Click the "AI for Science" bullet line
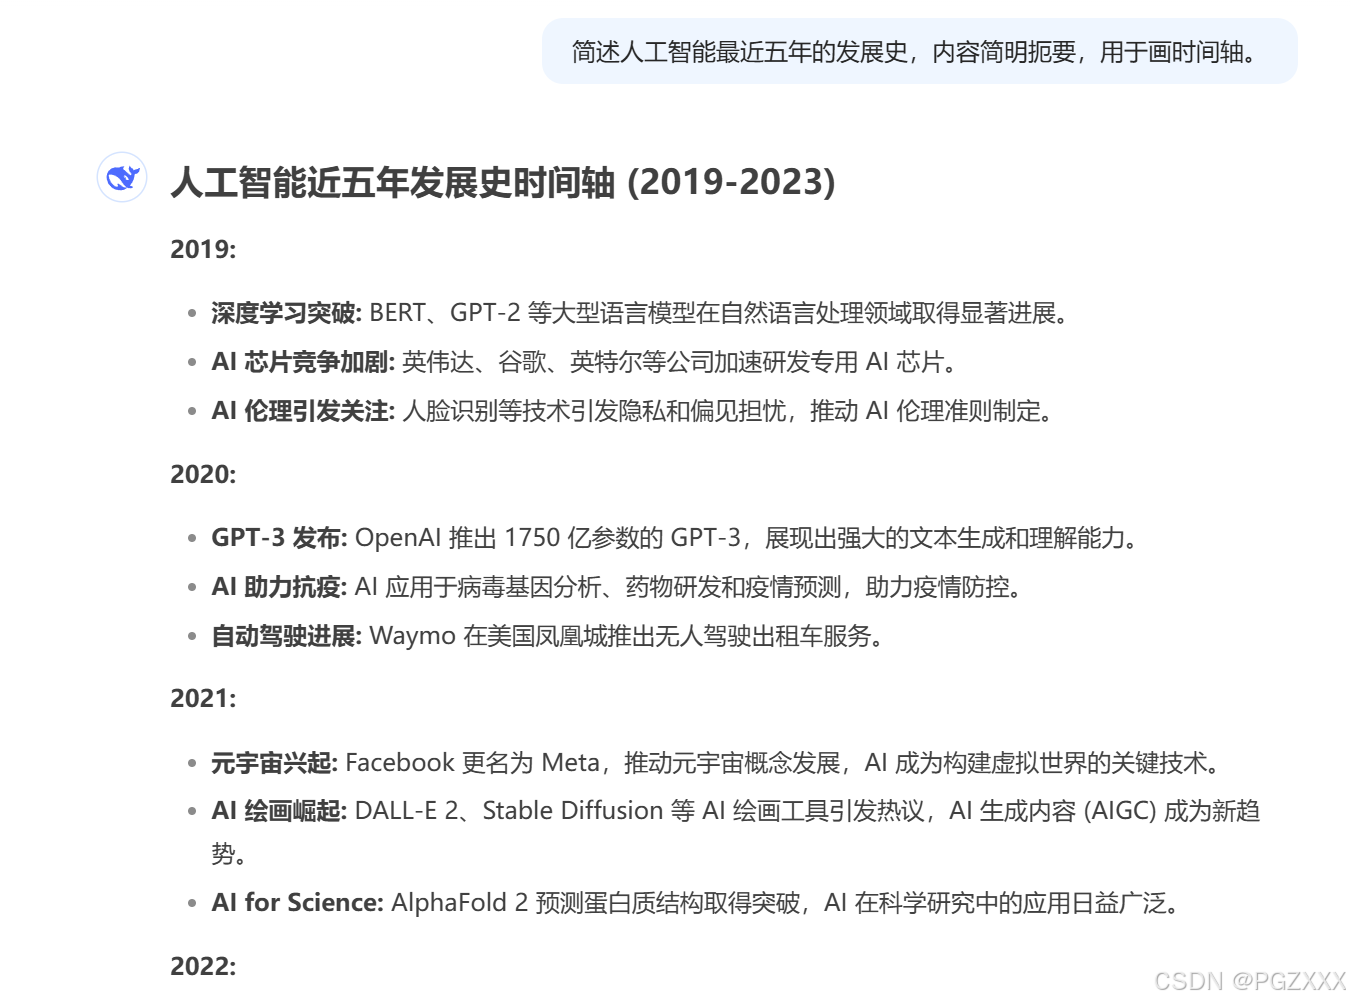Image resolution: width=1350 pixels, height=1004 pixels. pyautogui.click(x=698, y=903)
